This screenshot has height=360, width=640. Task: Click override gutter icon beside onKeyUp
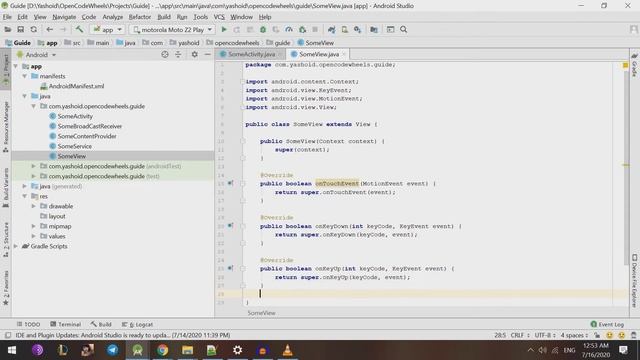tap(230, 268)
